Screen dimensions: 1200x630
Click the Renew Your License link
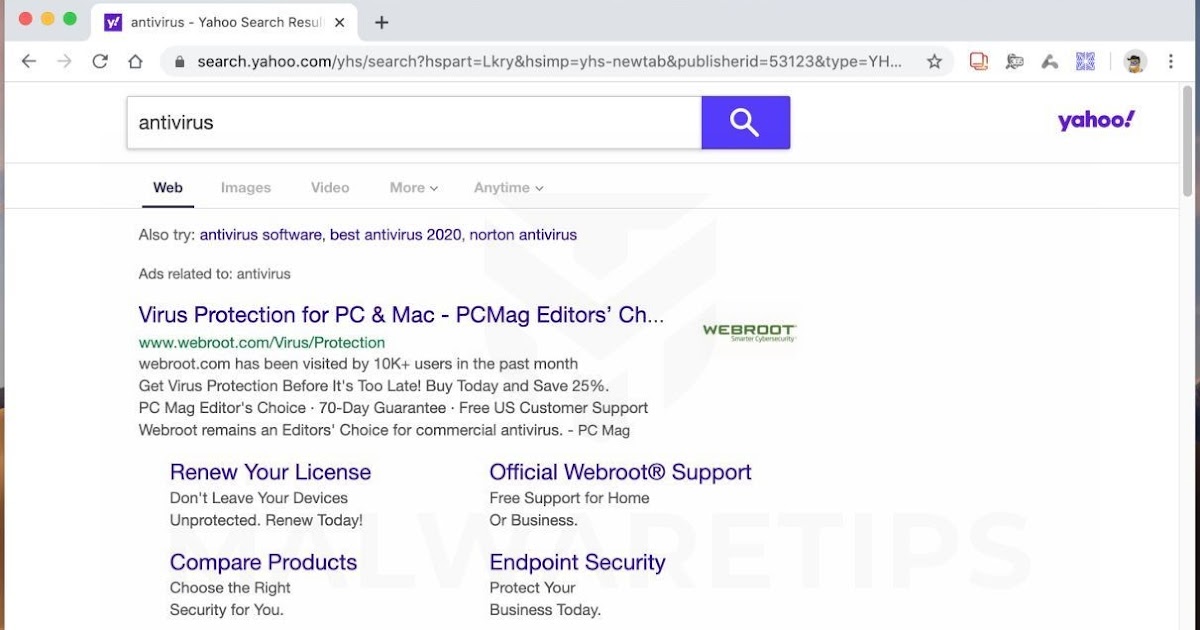270,472
